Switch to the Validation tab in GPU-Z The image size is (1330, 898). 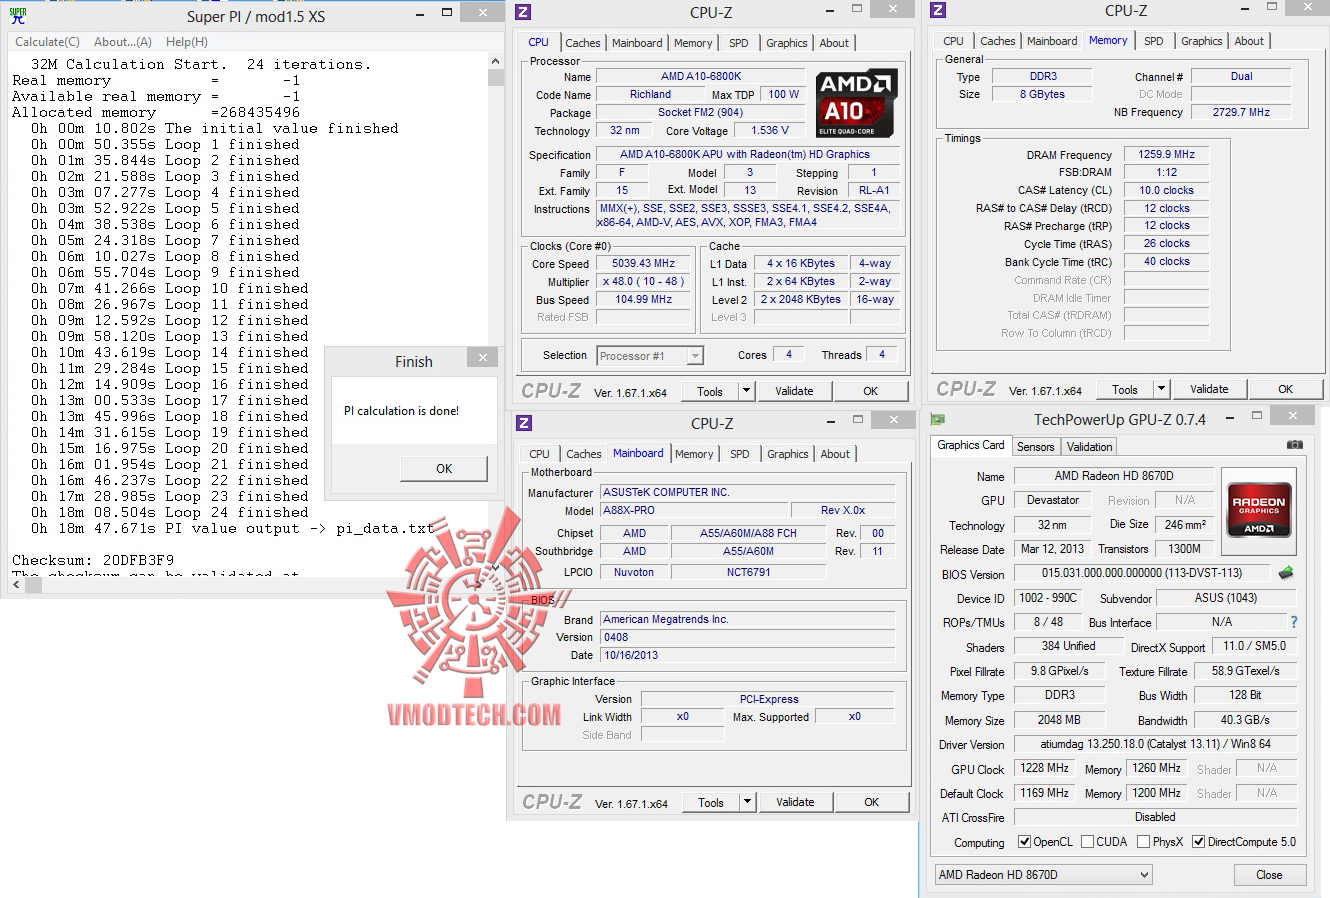[x=1089, y=447]
